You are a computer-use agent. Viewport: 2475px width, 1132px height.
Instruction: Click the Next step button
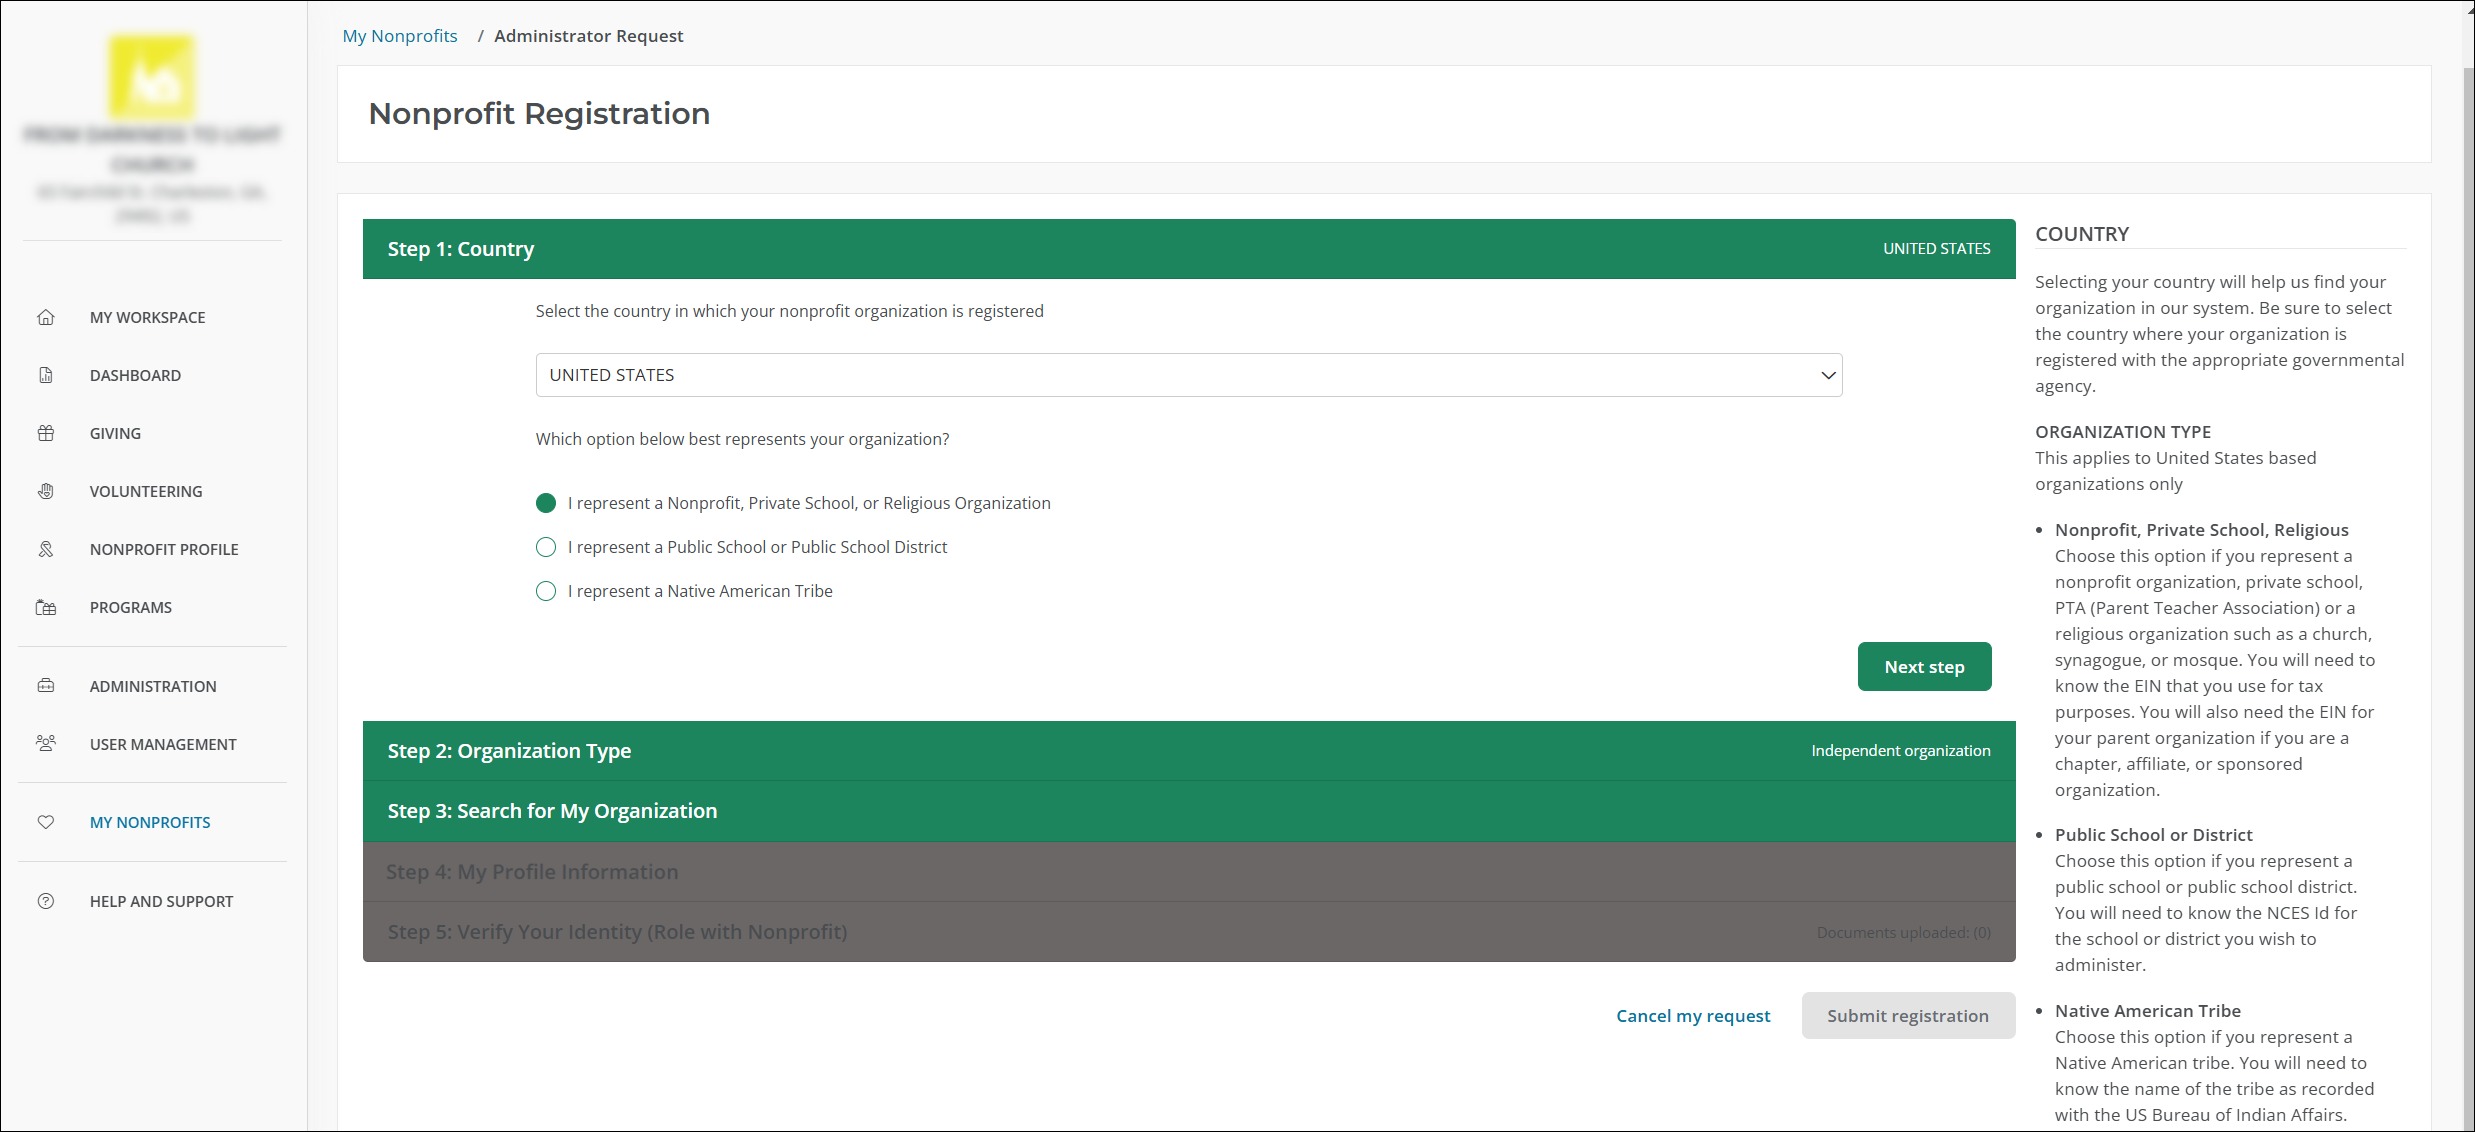[1924, 667]
